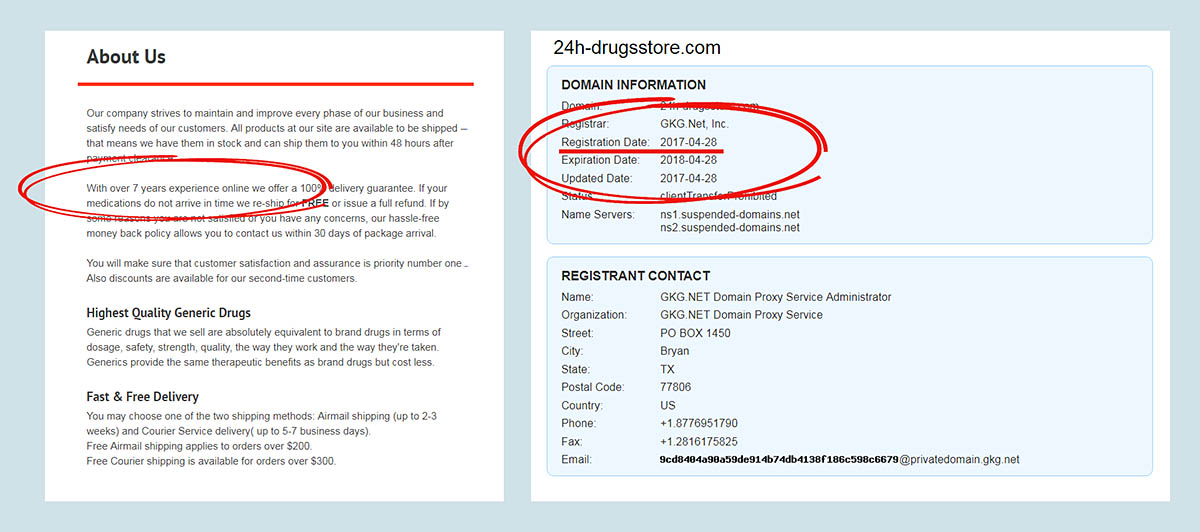
Task: Click the Registration Date label
Action: [605, 142]
